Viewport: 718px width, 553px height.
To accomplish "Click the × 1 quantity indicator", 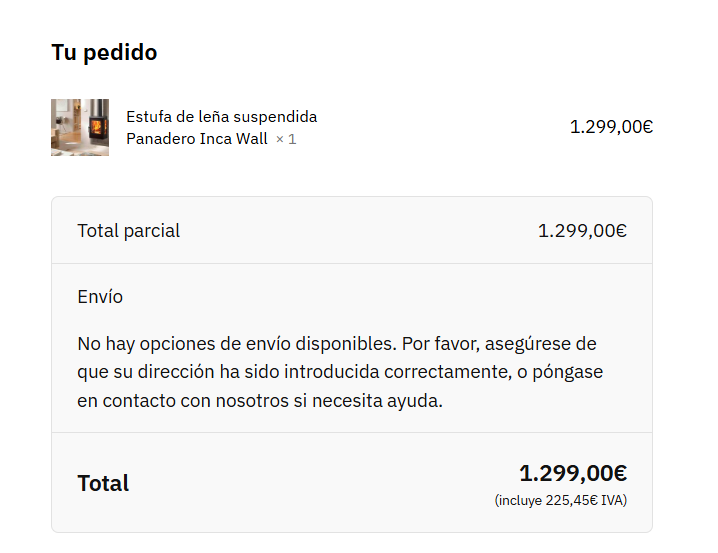I will tap(286, 139).
